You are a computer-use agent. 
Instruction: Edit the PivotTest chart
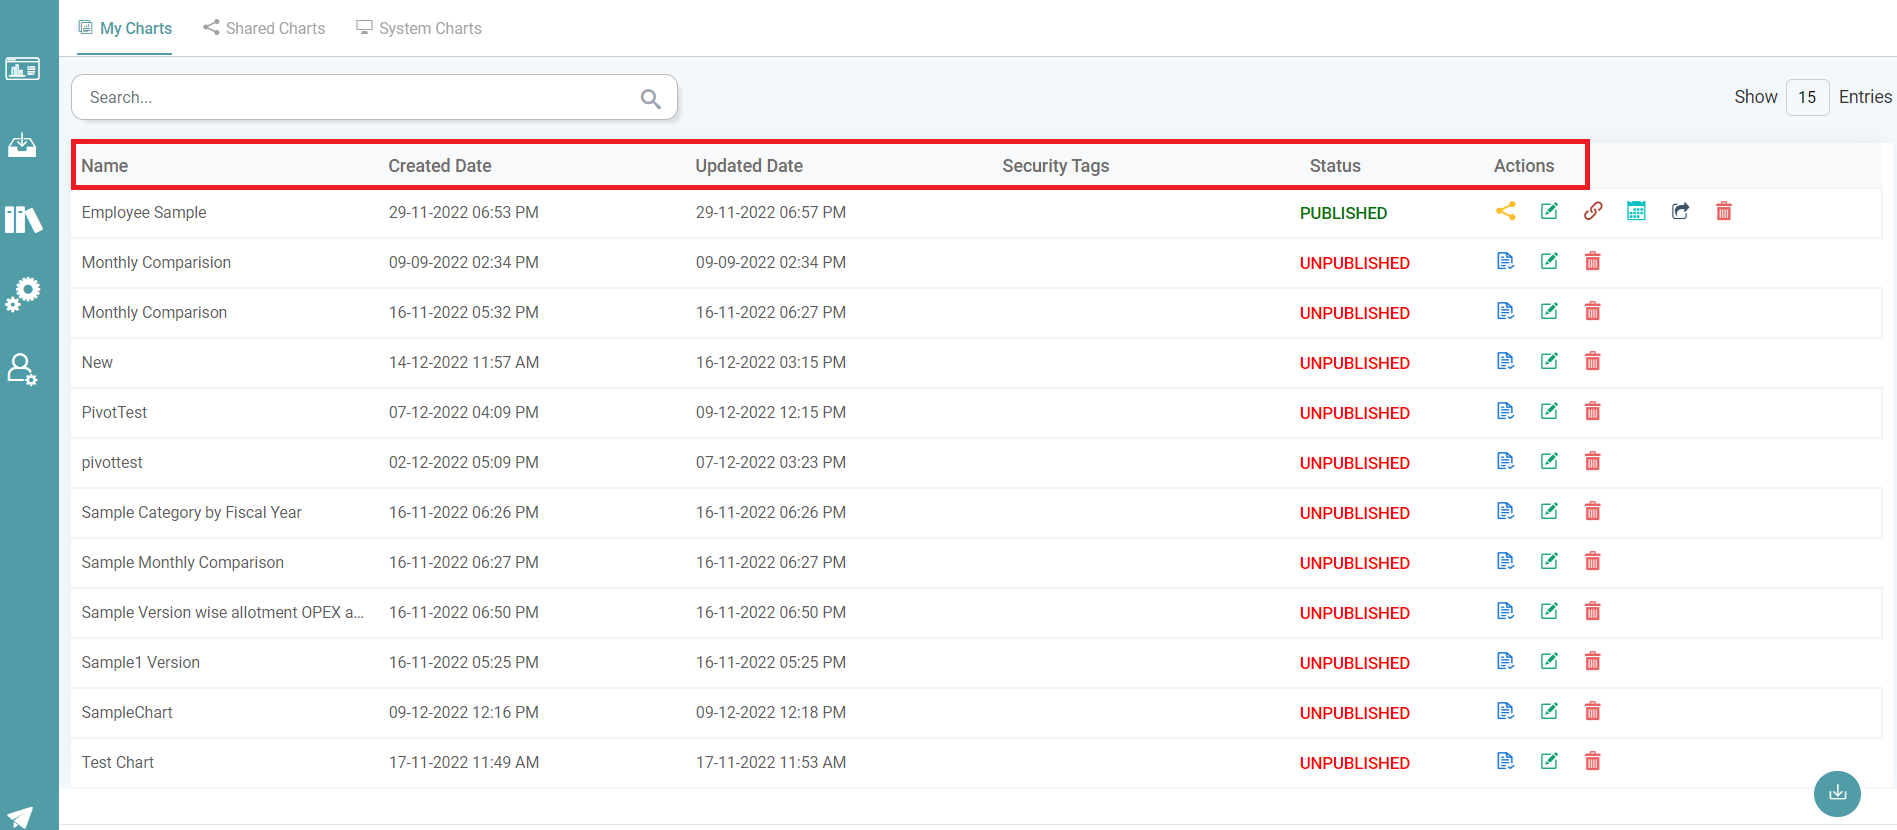(x=1549, y=411)
